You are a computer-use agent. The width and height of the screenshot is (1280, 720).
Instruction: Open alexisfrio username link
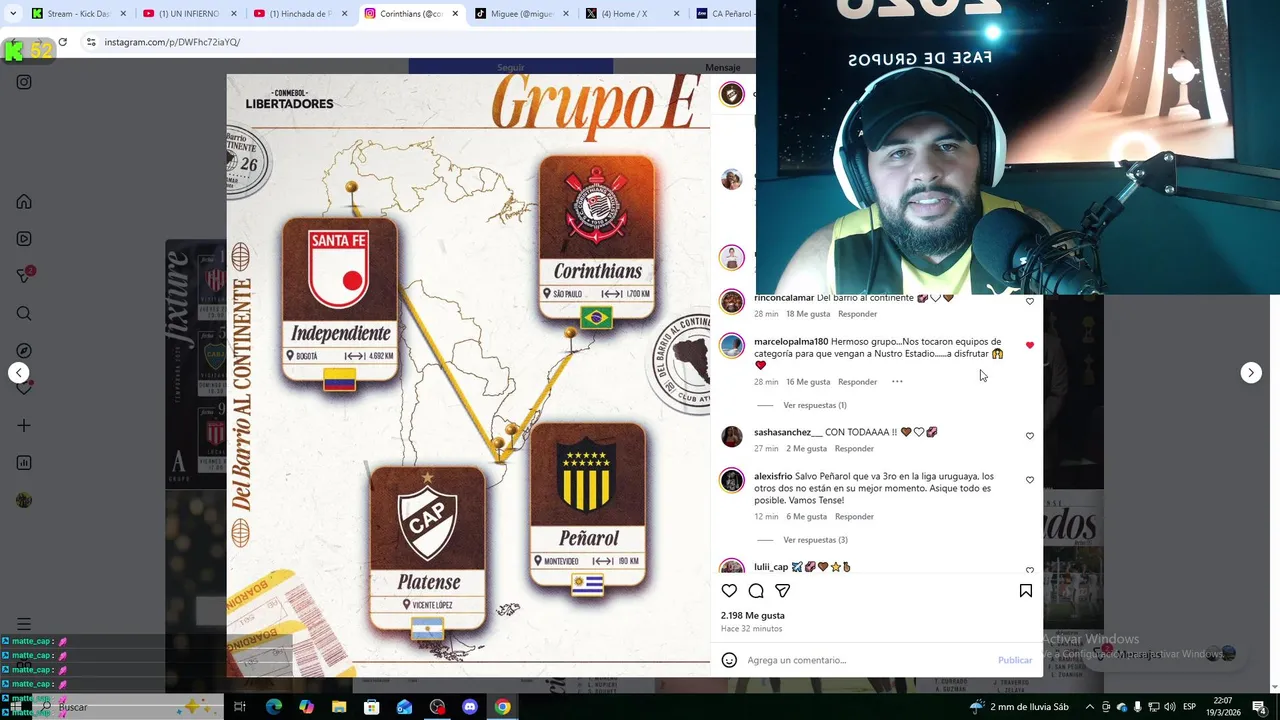[x=773, y=477]
